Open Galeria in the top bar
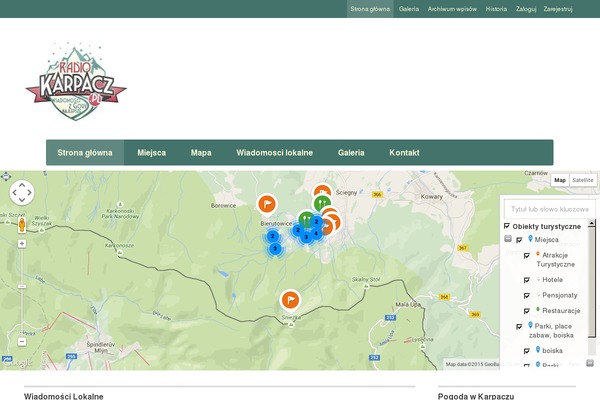The width and height of the screenshot is (600, 400). [x=409, y=9]
